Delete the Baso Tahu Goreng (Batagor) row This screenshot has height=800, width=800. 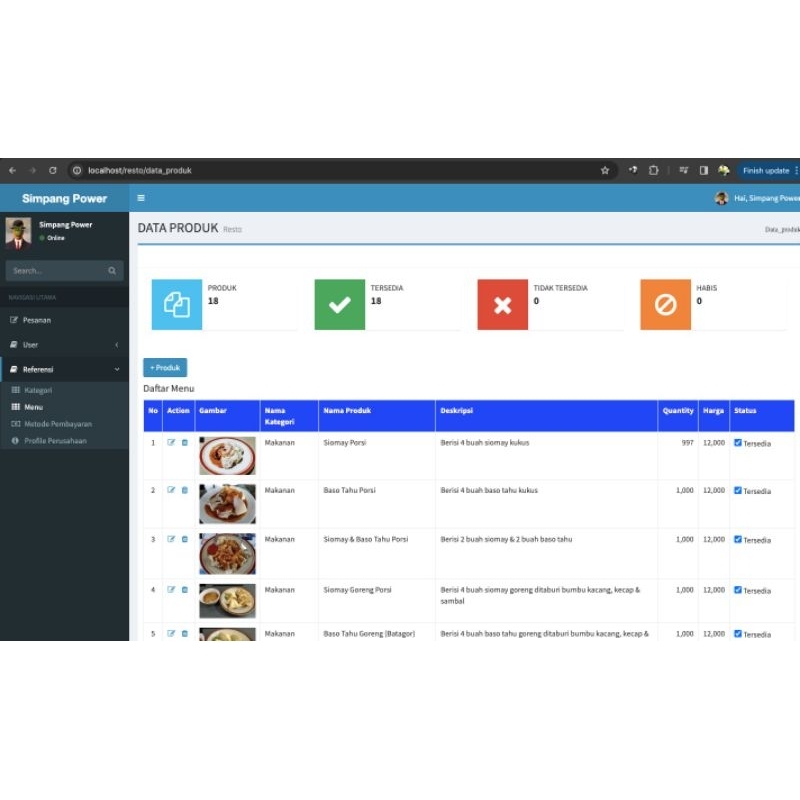(x=185, y=633)
